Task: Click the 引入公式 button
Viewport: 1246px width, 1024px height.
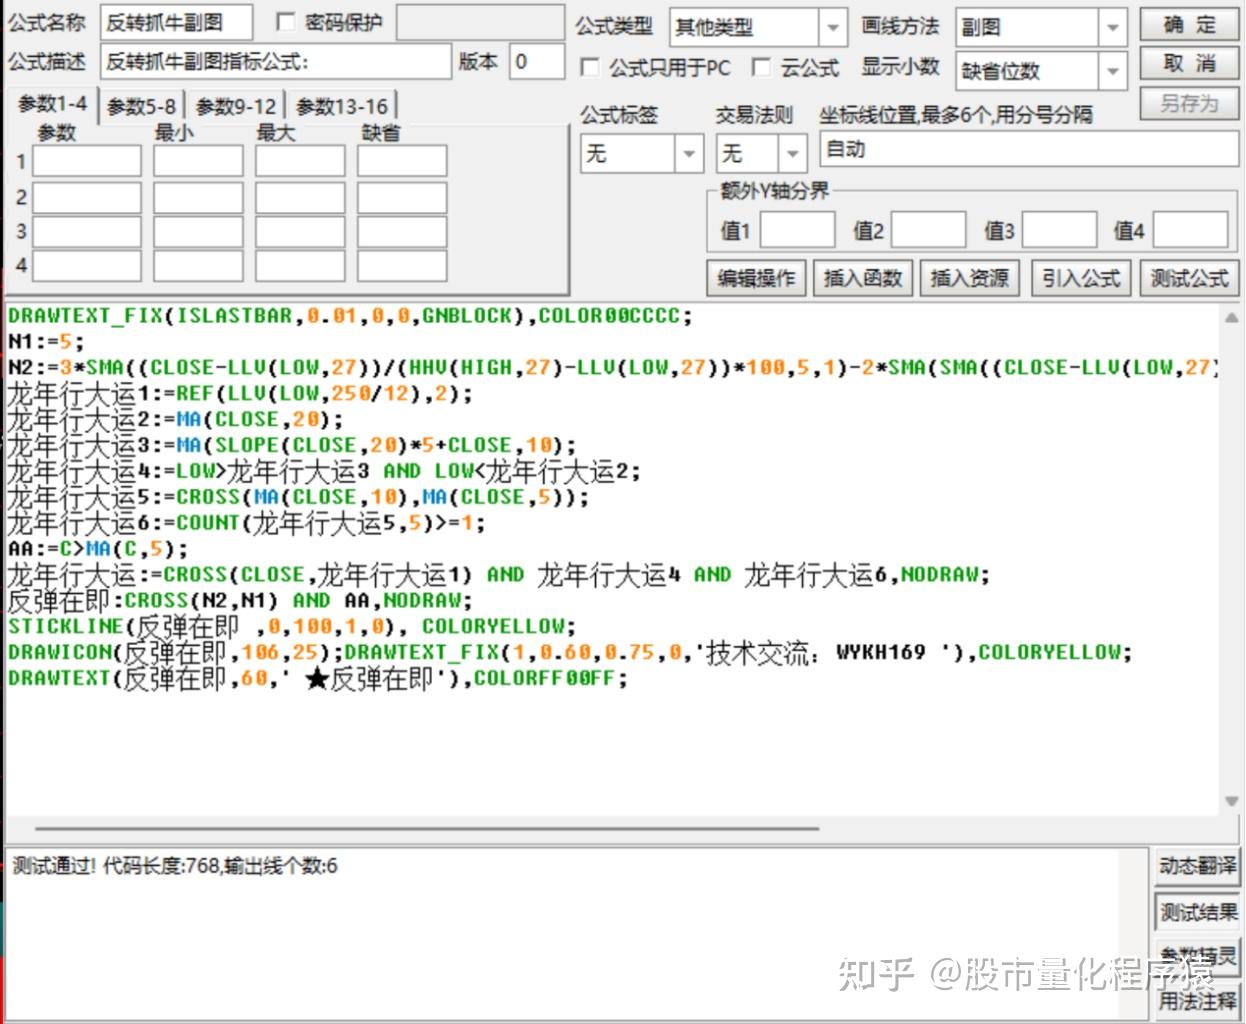Action: click(1082, 278)
